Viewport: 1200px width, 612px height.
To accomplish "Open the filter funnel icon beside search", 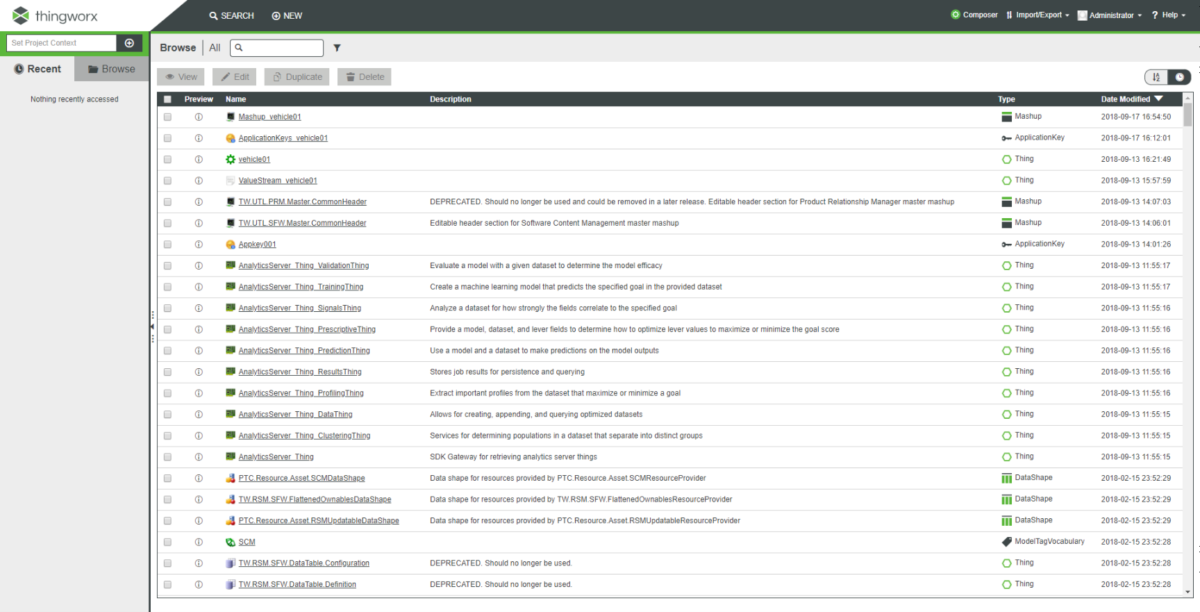I will 337,47.
